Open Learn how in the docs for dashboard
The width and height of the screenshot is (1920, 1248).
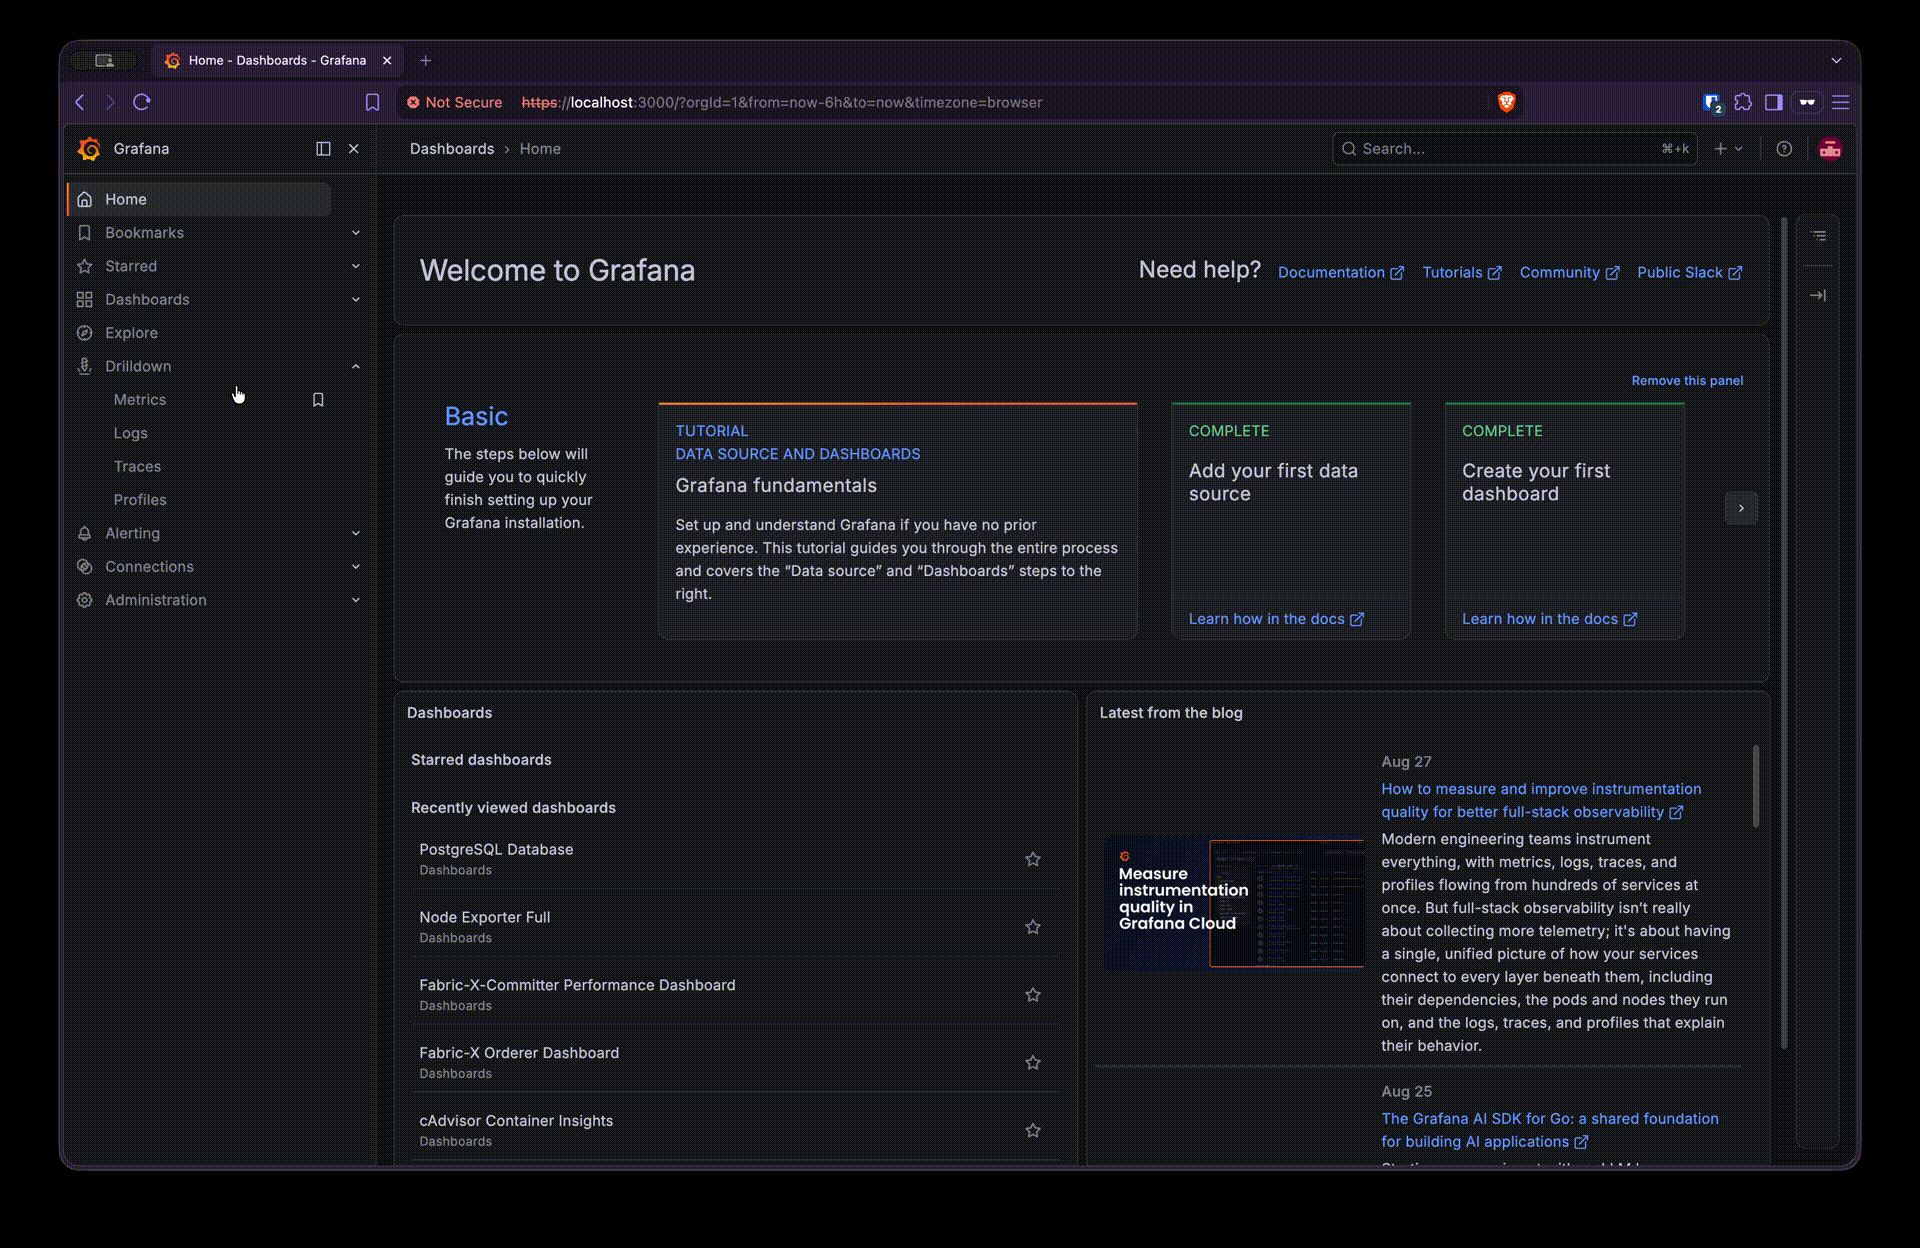click(x=1549, y=619)
